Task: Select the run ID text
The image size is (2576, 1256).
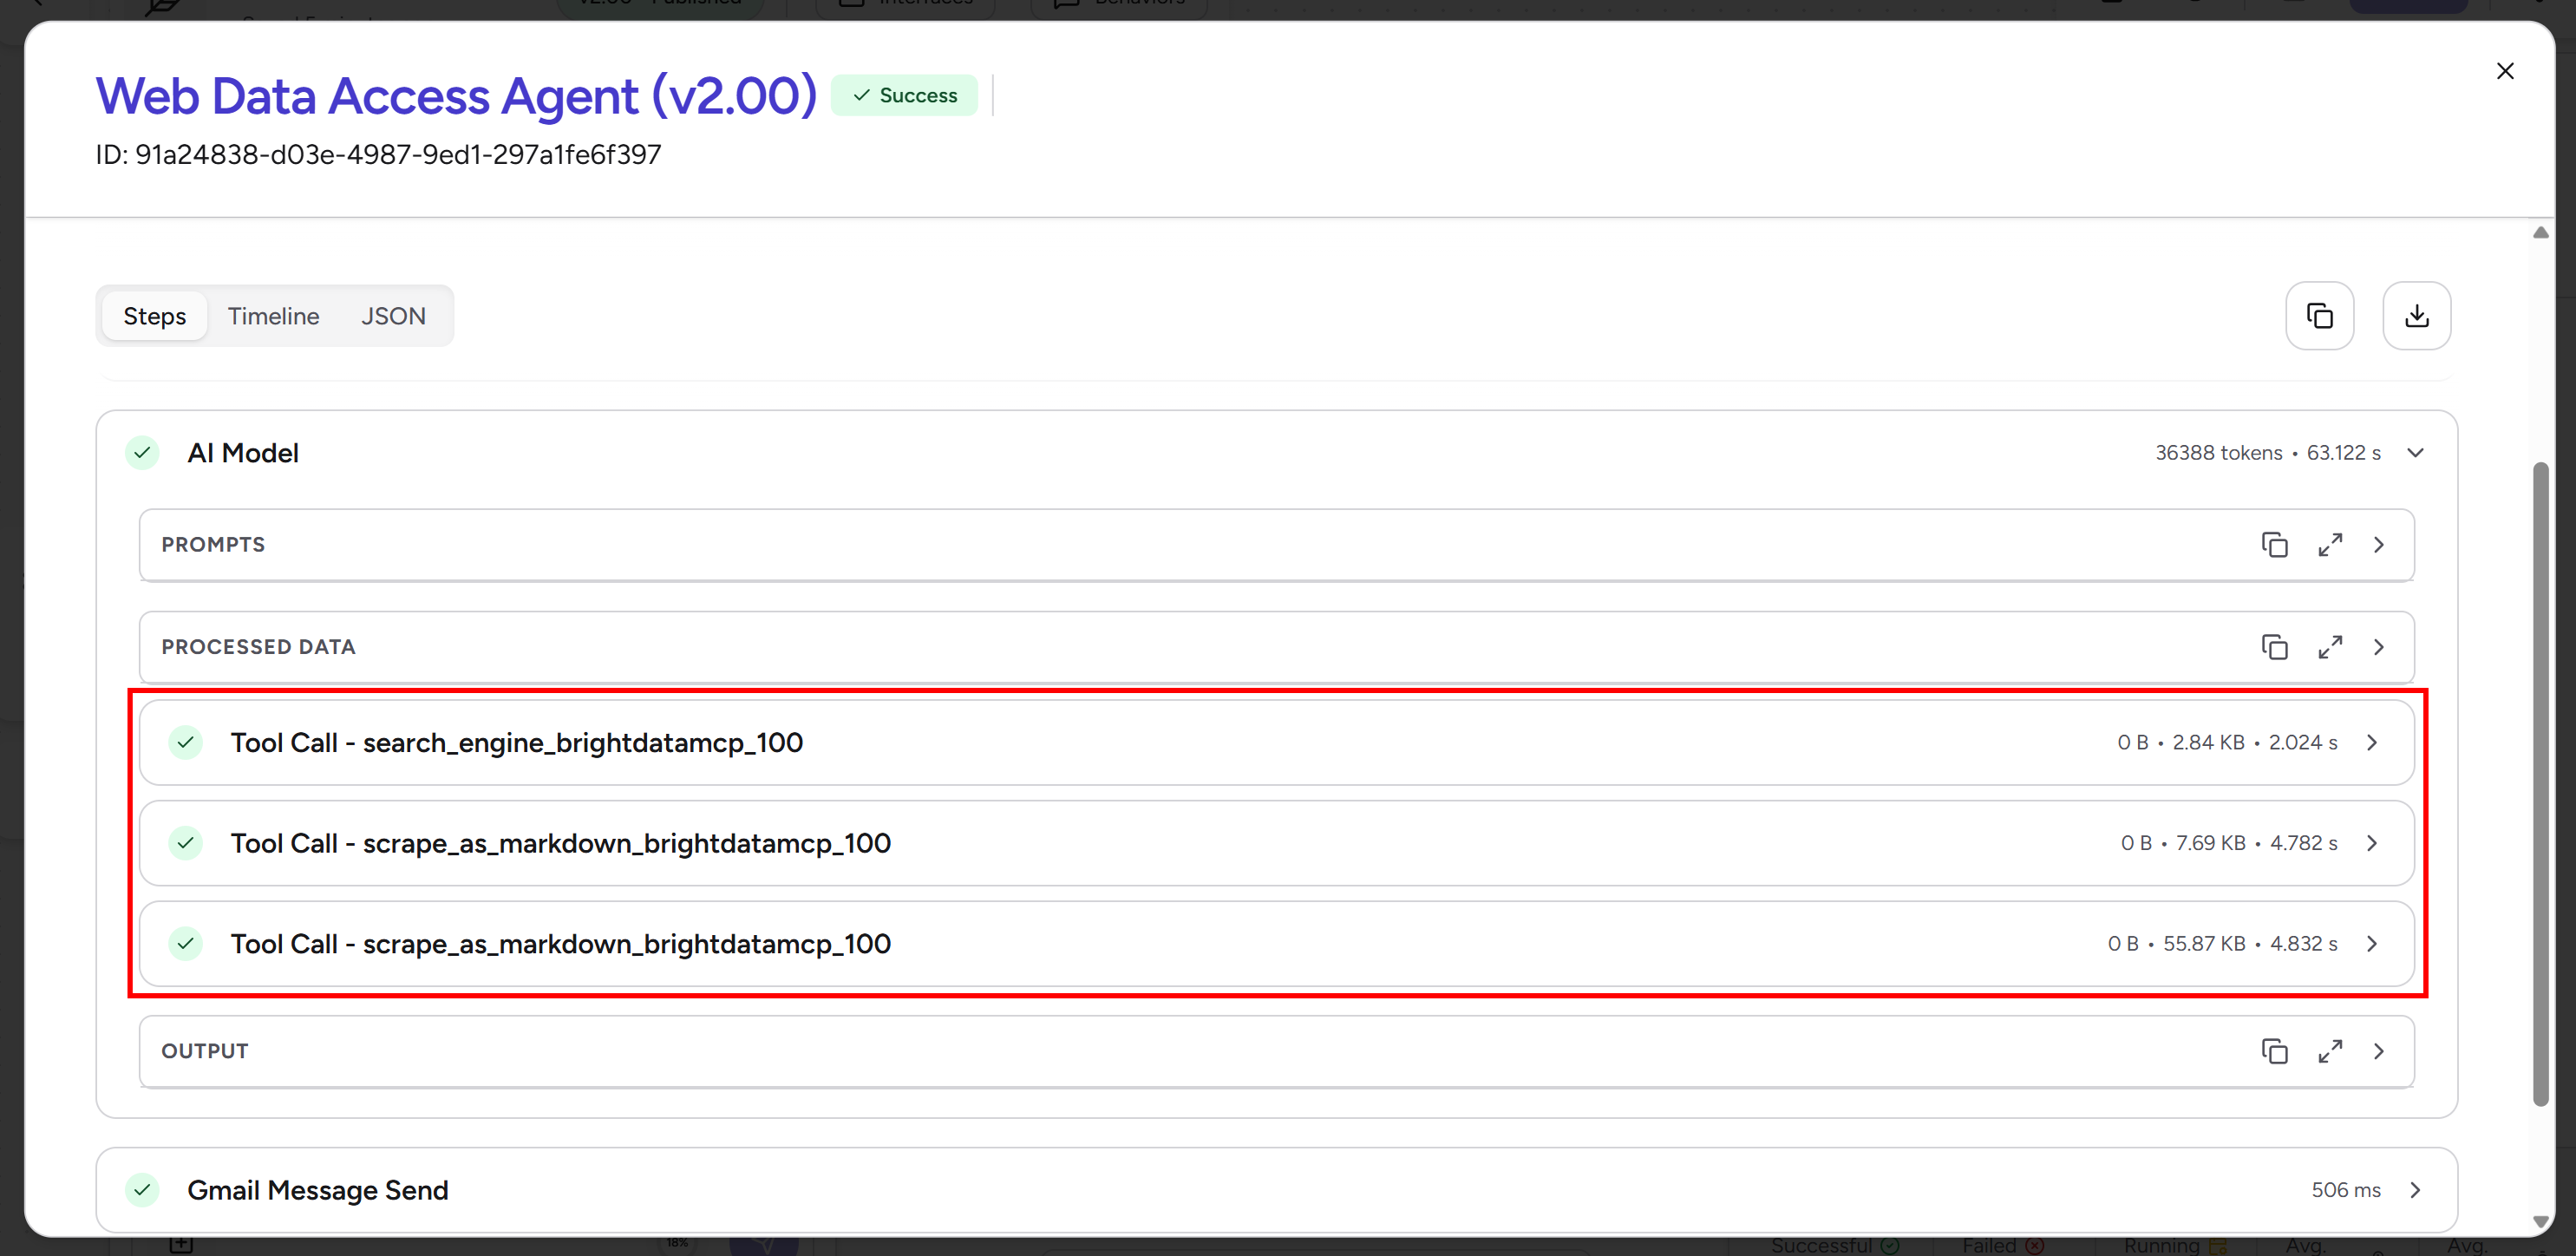Action: 378,155
